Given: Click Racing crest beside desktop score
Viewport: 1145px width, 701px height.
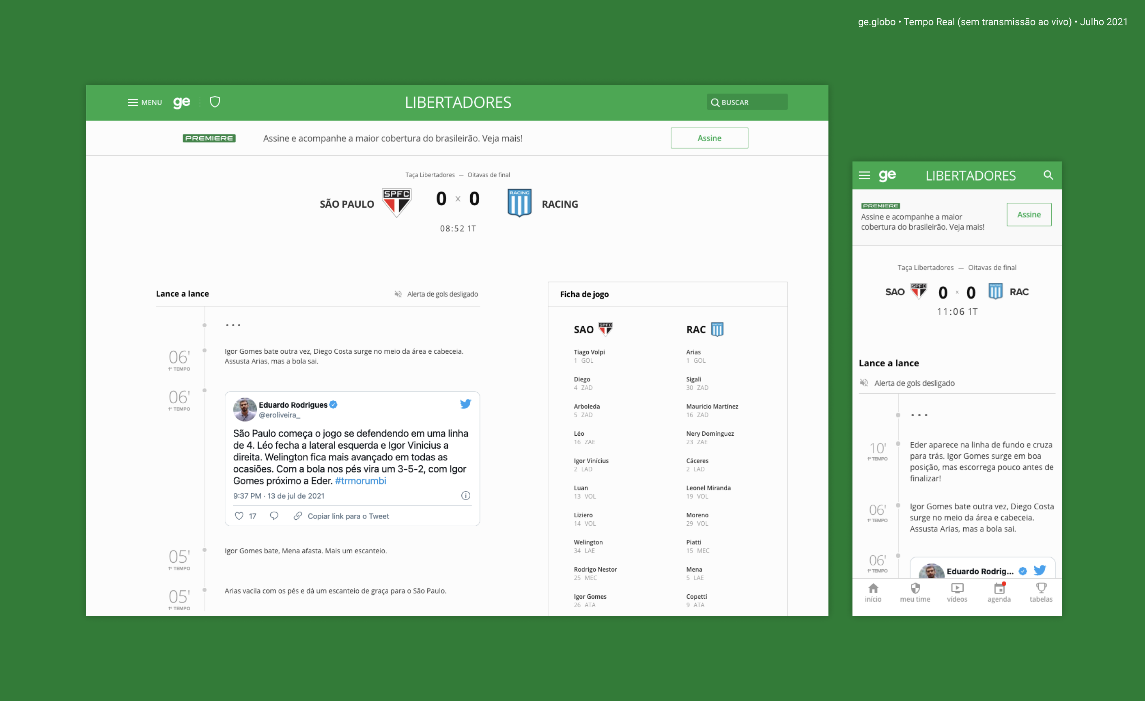Looking at the screenshot, I should 519,203.
